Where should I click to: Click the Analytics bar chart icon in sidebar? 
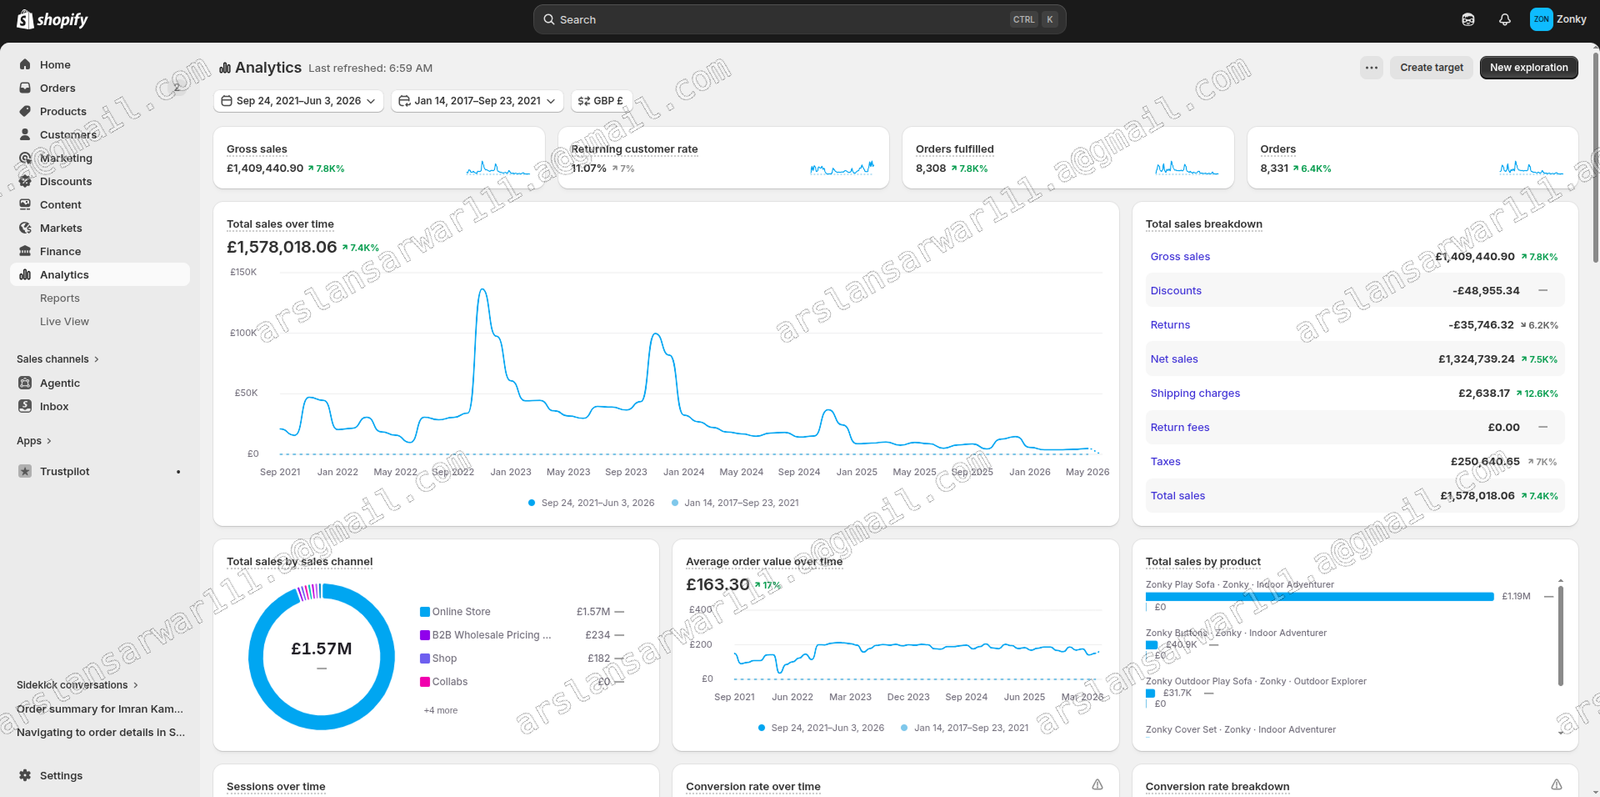pyautogui.click(x=25, y=274)
